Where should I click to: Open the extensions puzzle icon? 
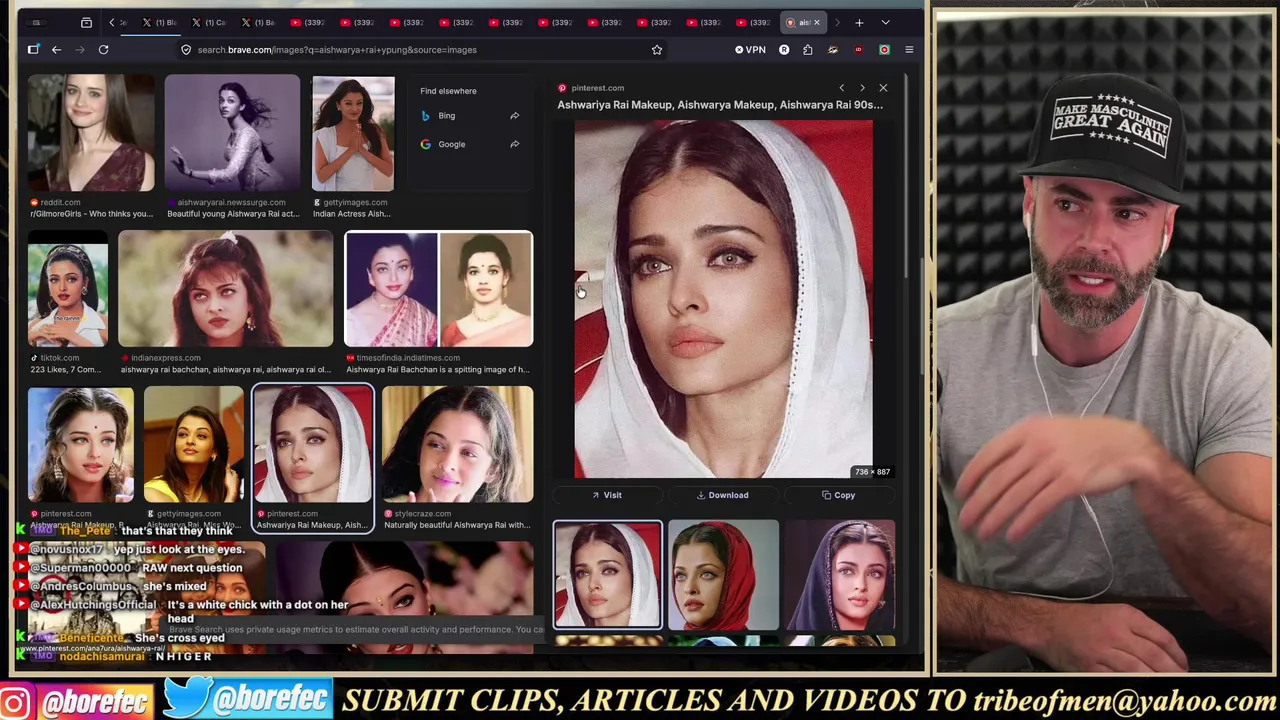click(x=808, y=49)
